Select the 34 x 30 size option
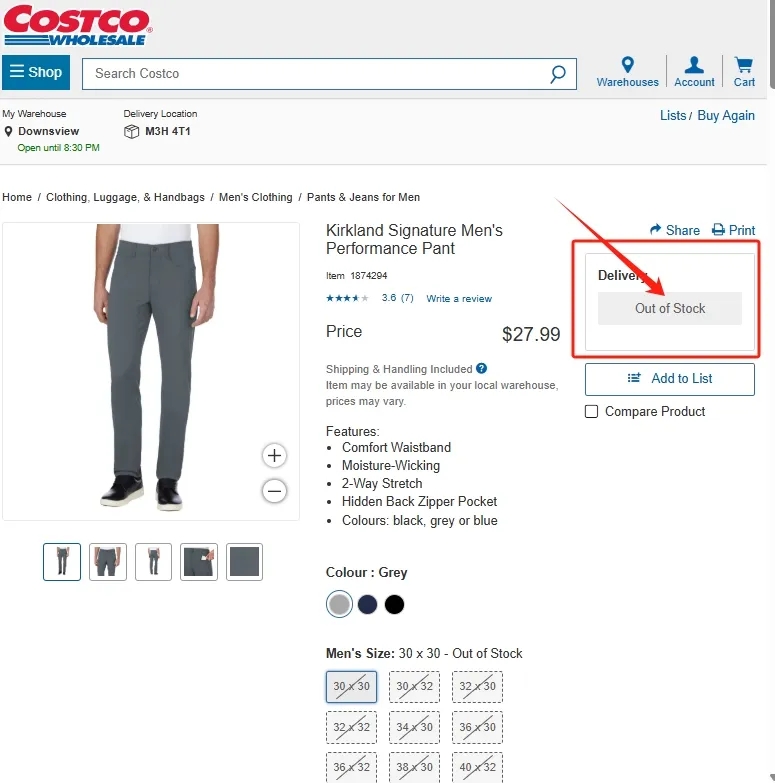 [414, 727]
